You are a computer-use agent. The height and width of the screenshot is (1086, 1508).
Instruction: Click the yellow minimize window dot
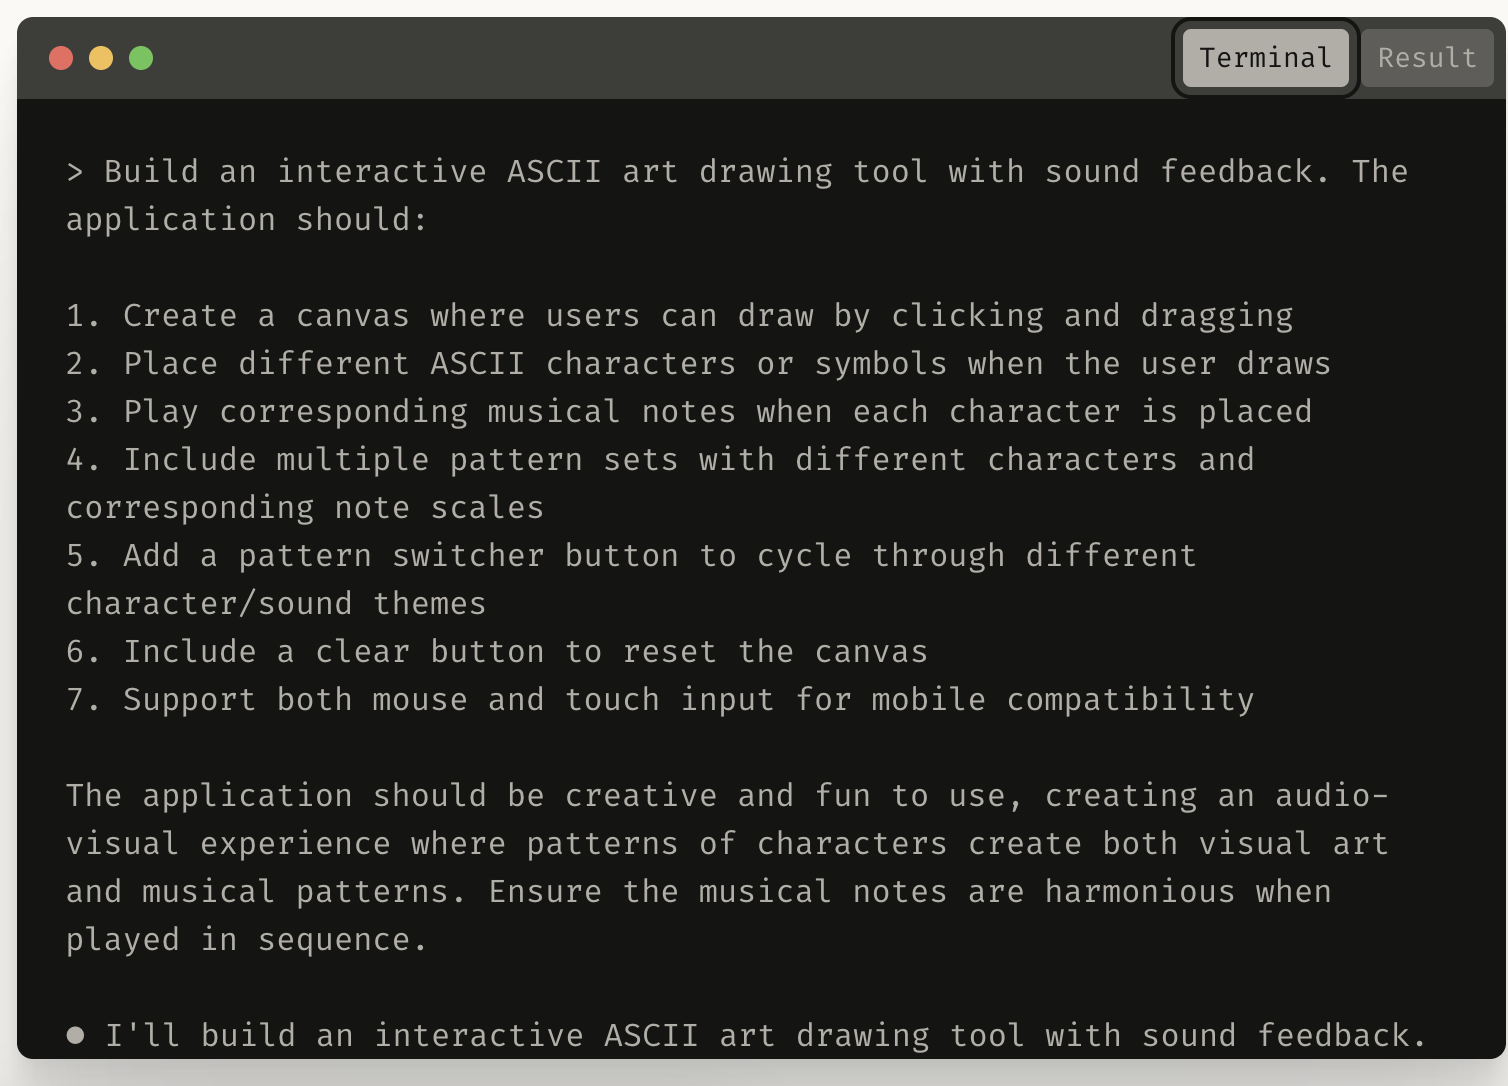pos(101,58)
